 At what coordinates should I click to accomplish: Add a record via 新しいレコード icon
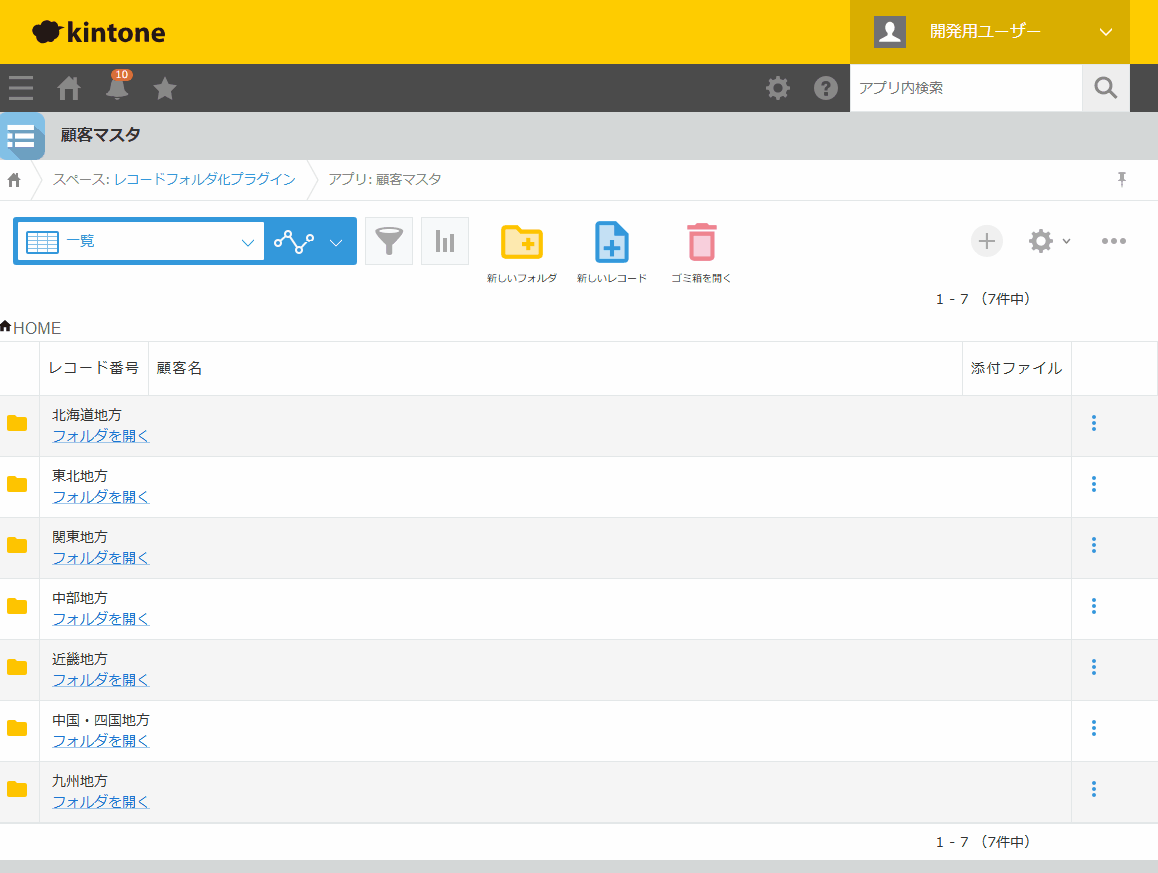coord(611,241)
